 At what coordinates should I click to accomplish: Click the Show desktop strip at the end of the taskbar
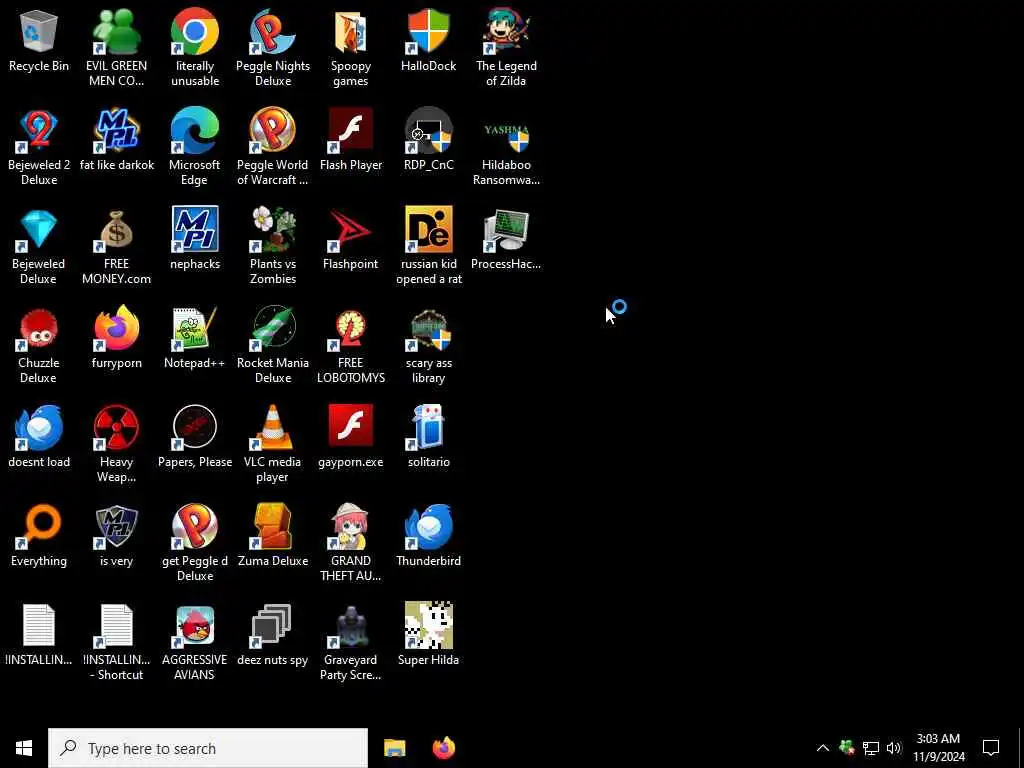(x=1020, y=748)
